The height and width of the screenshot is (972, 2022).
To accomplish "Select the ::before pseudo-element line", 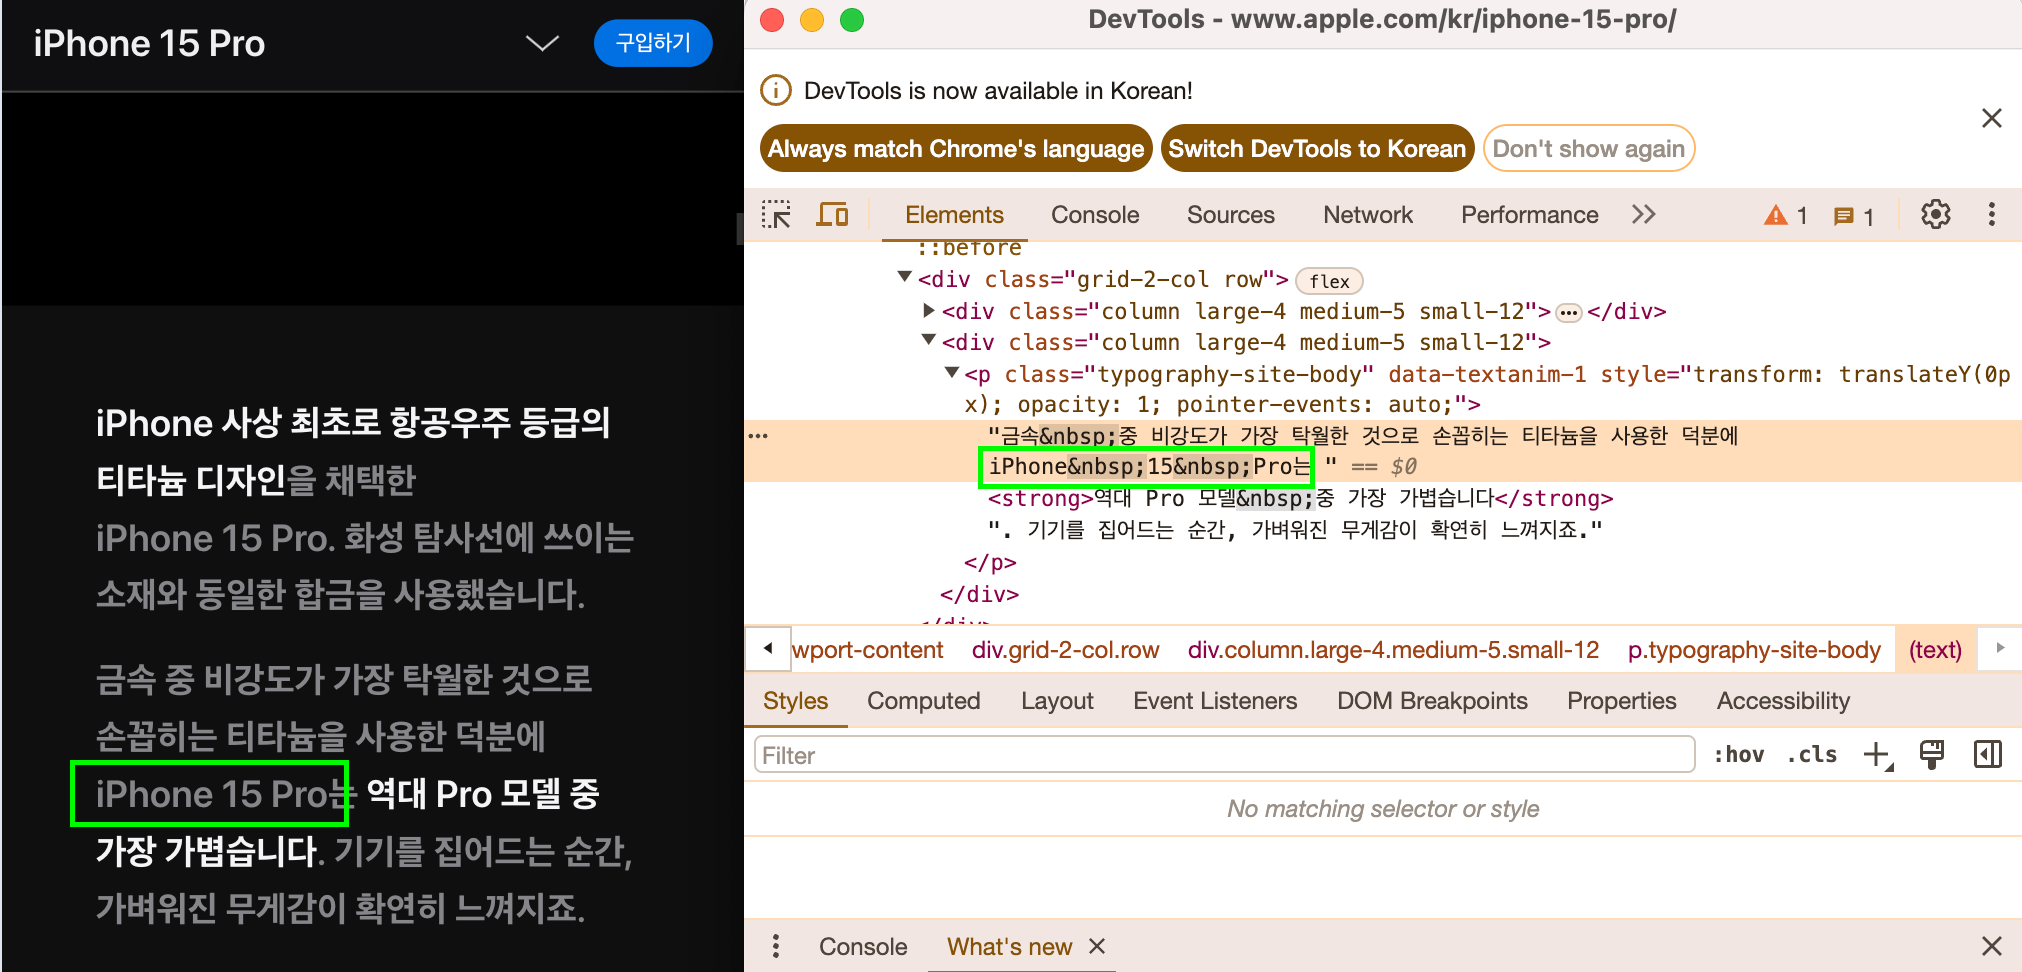I will 969,247.
